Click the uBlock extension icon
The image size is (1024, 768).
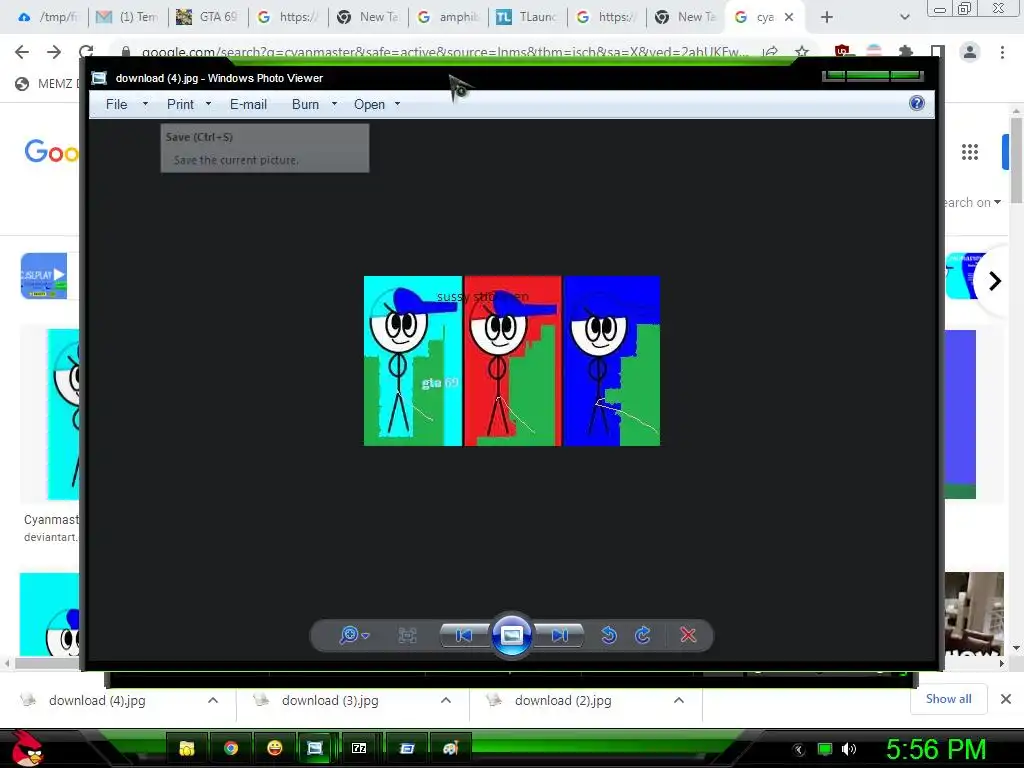pyautogui.click(x=842, y=51)
